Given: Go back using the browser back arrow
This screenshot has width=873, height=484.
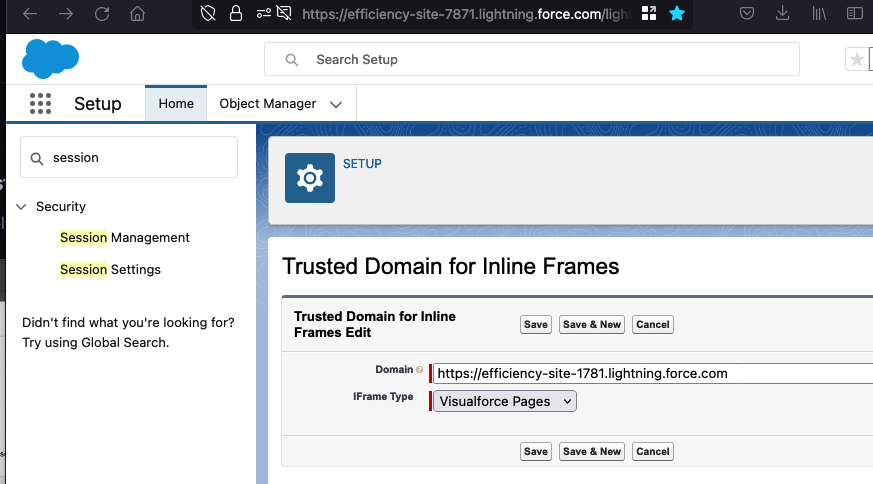Looking at the screenshot, I should [x=30, y=13].
